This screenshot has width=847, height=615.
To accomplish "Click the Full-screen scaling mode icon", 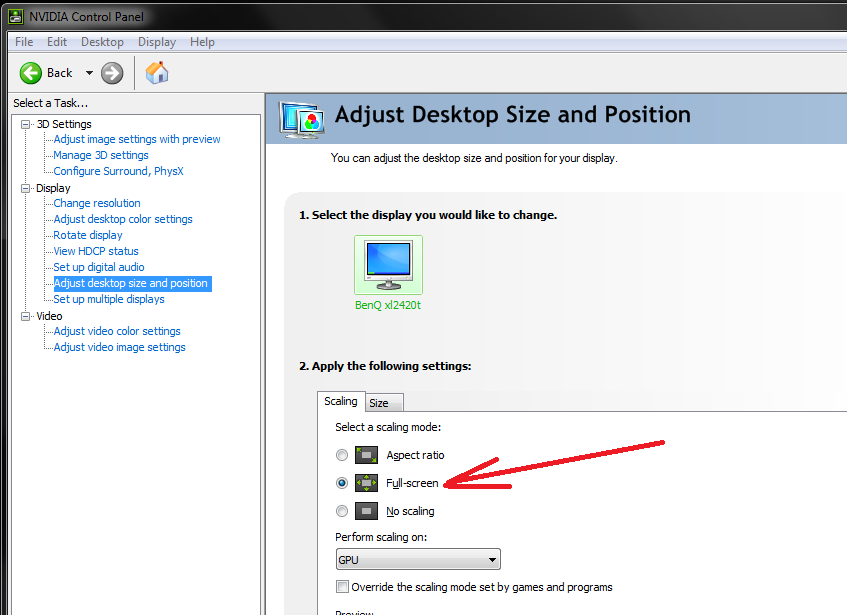I will click(366, 483).
